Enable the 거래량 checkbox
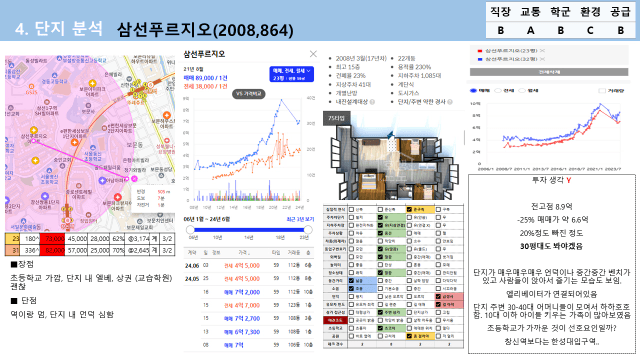Viewport: 640px width, 360px height. click(601, 91)
